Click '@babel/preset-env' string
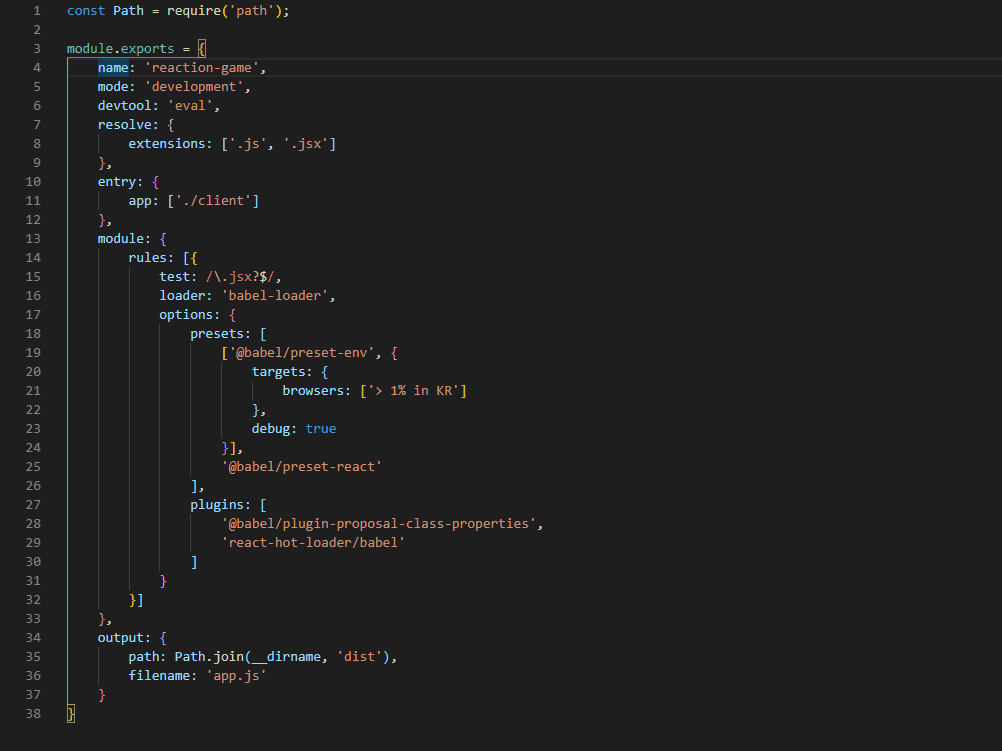This screenshot has height=751, width=1002. tap(302, 353)
